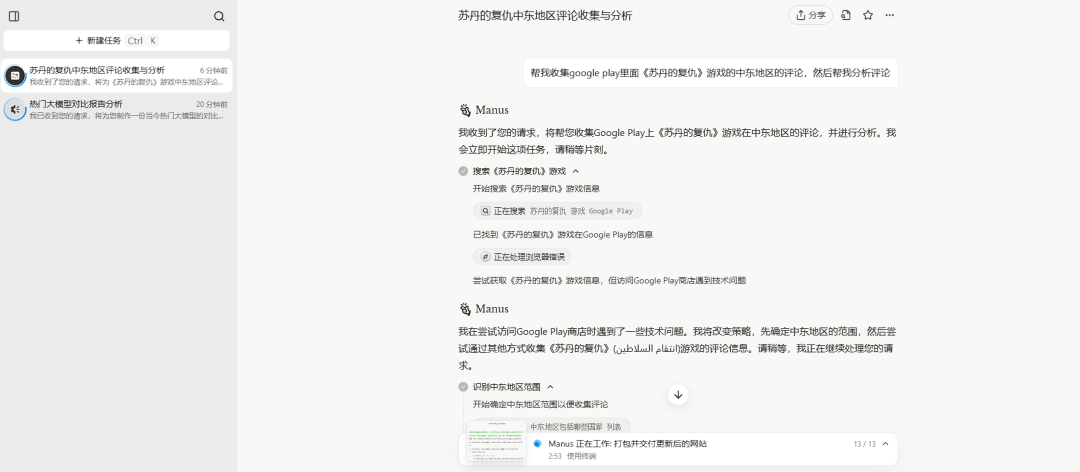Collapse the 识别中东地区范围 step
Viewport: 1080px width, 472px height.
pyautogui.click(x=550, y=387)
